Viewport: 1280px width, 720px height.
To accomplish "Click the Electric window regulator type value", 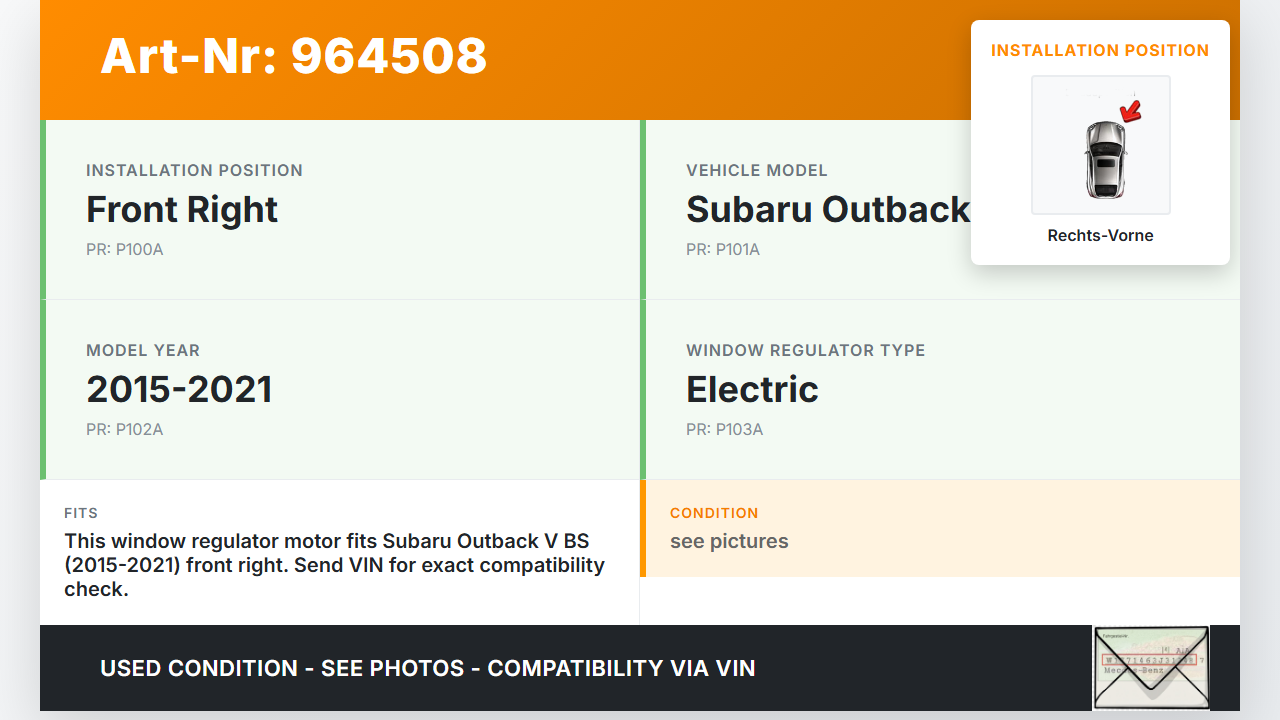I will pyautogui.click(x=752, y=390).
